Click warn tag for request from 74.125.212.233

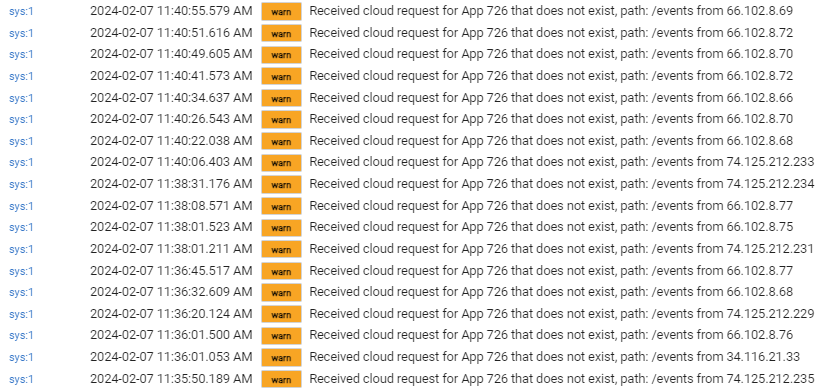pyautogui.click(x=281, y=162)
